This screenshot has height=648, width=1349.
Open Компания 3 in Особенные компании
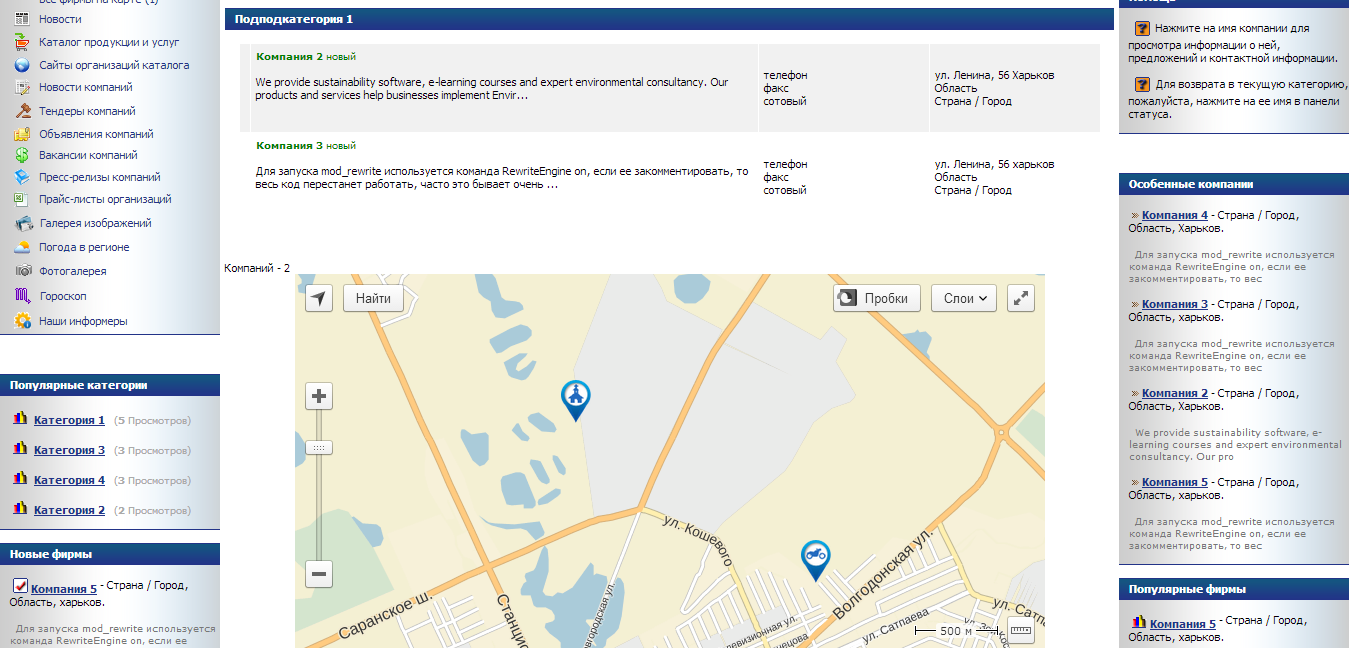(x=1175, y=304)
